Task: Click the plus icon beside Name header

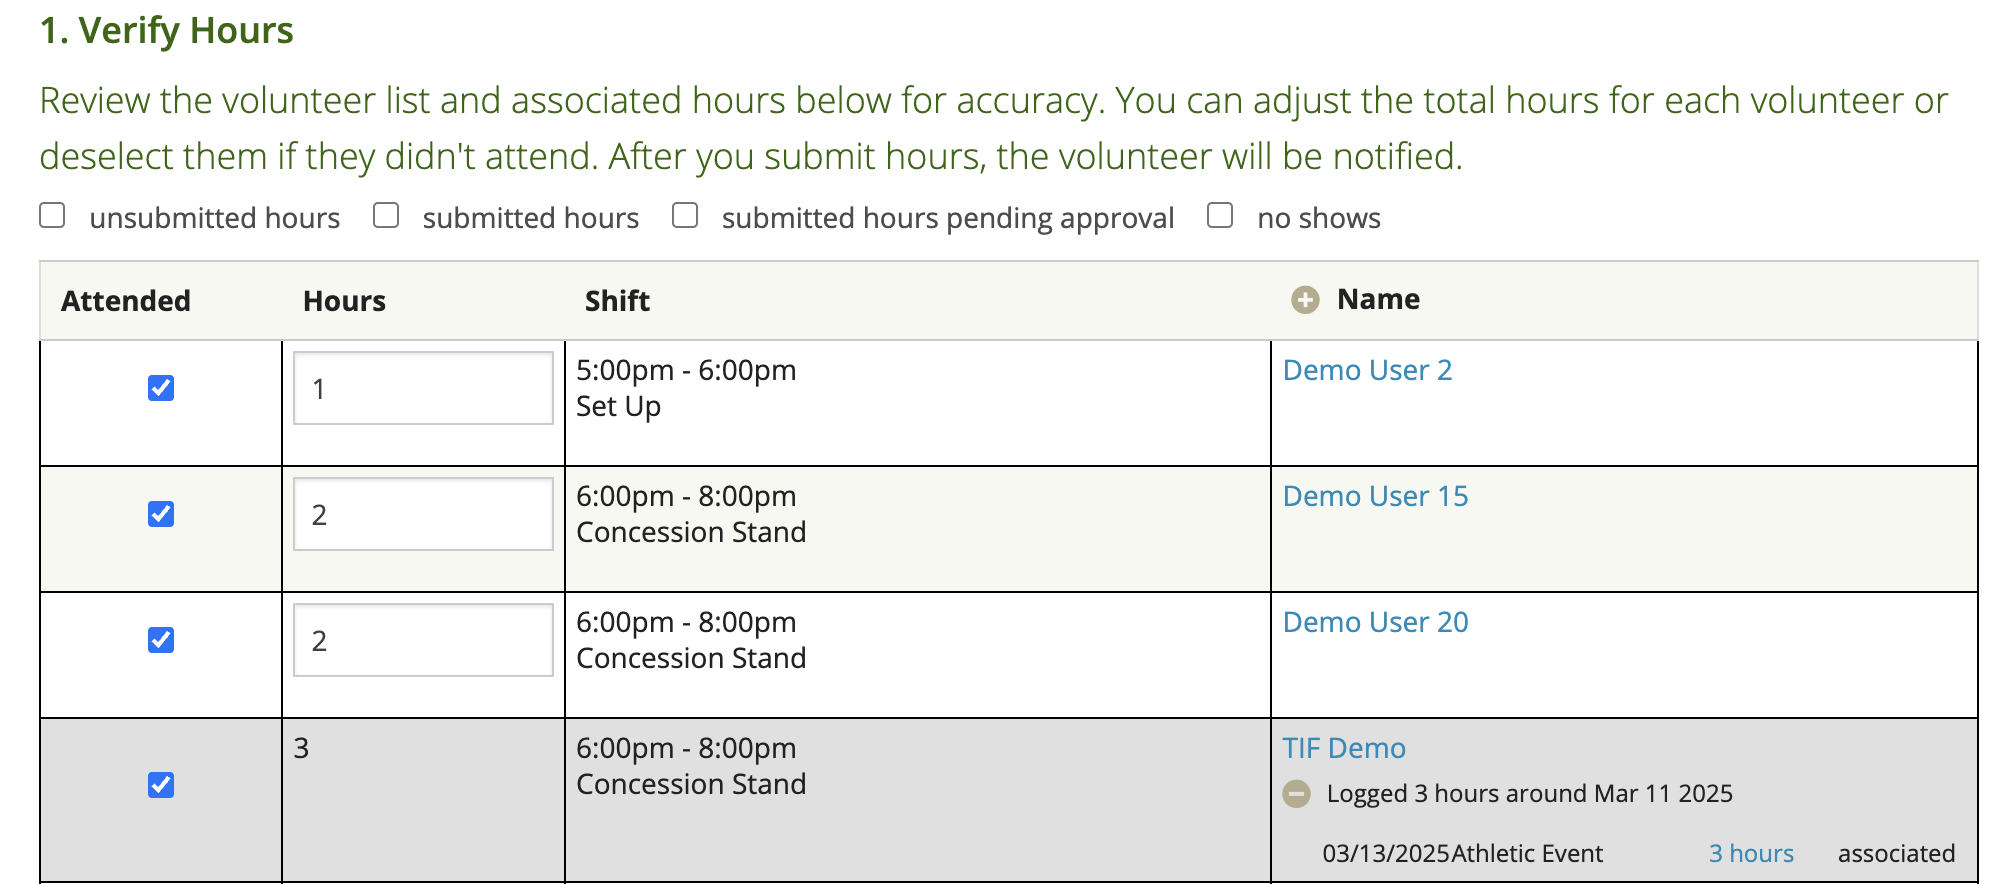Action: [1305, 300]
